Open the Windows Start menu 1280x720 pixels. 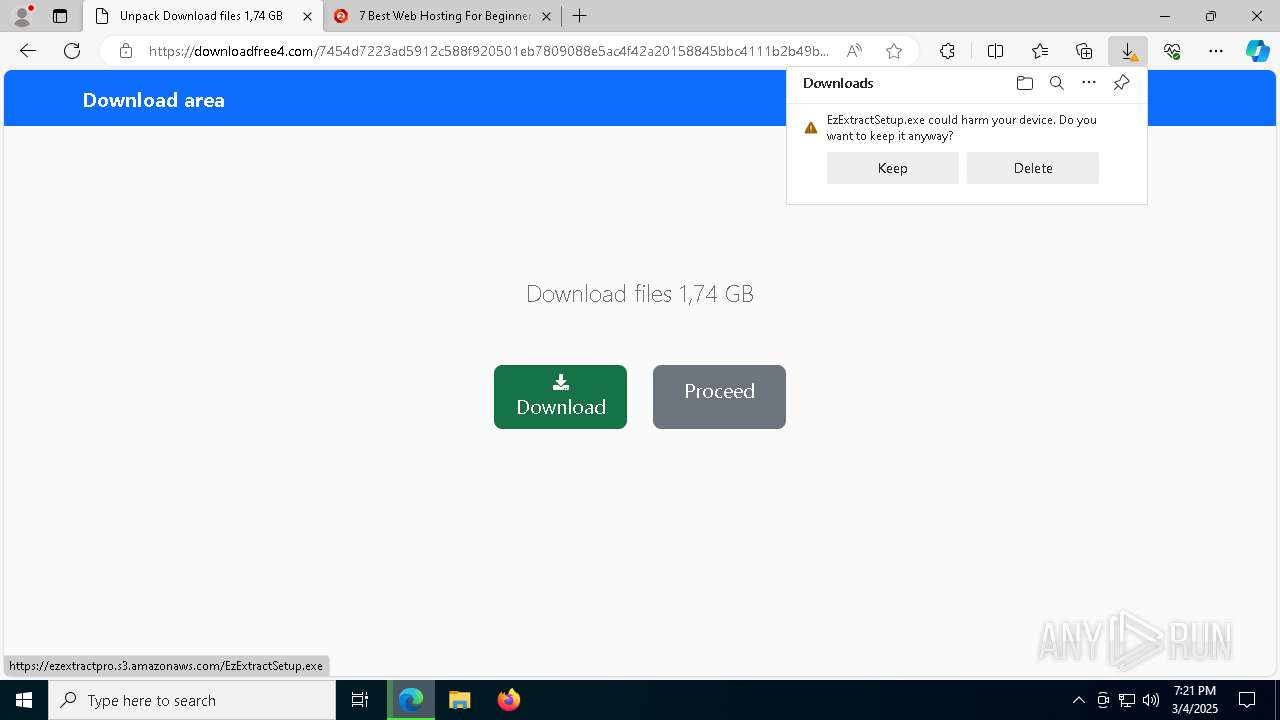tap(24, 700)
